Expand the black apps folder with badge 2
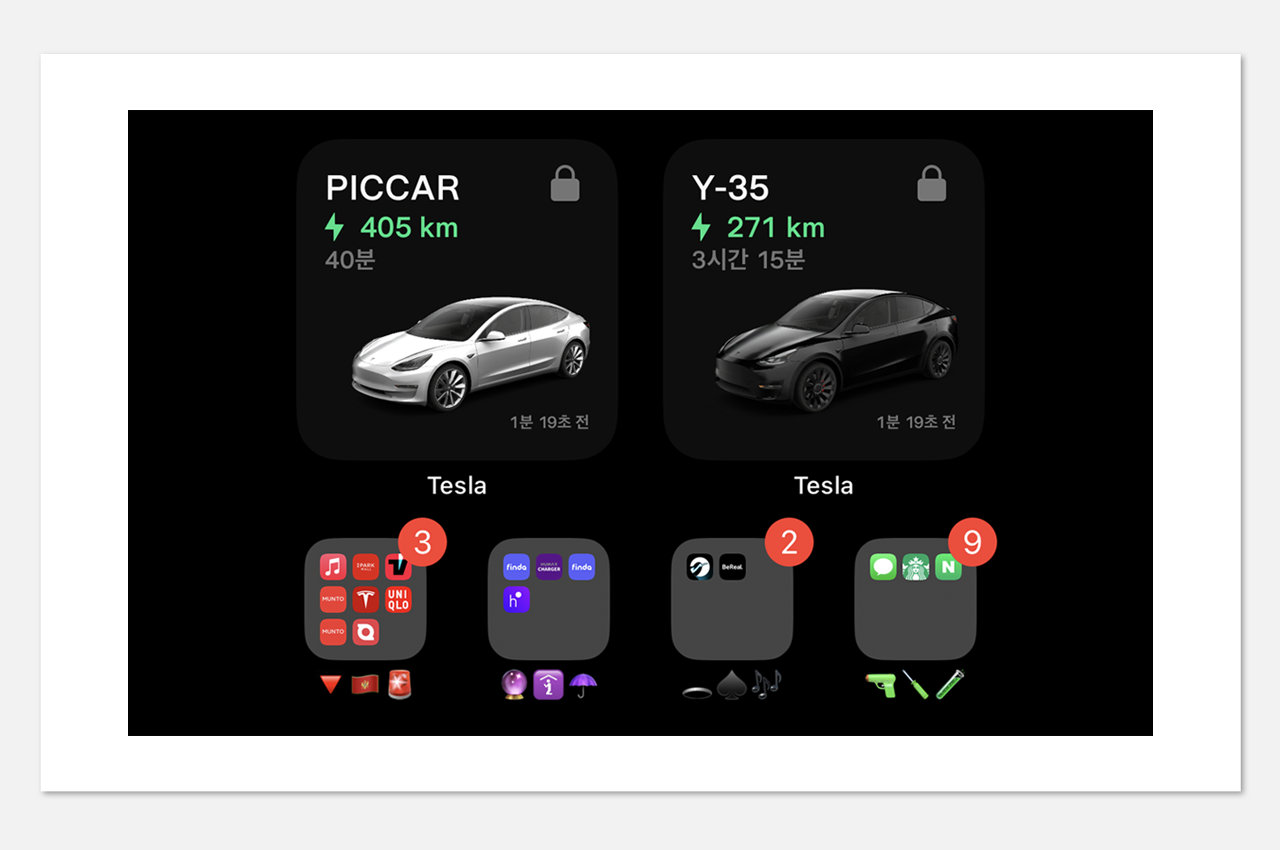The height and width of the screenshot is (850, 1280). pos(732,599)
